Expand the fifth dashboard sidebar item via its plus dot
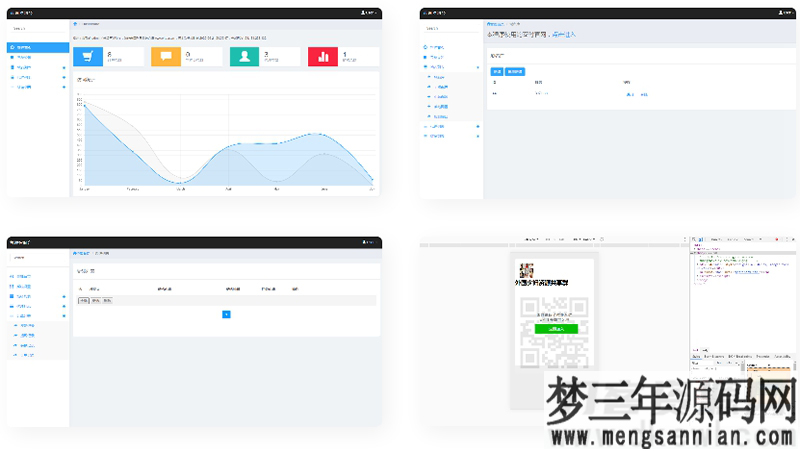Screen dimensions: 800x452 tap(64, 87)
